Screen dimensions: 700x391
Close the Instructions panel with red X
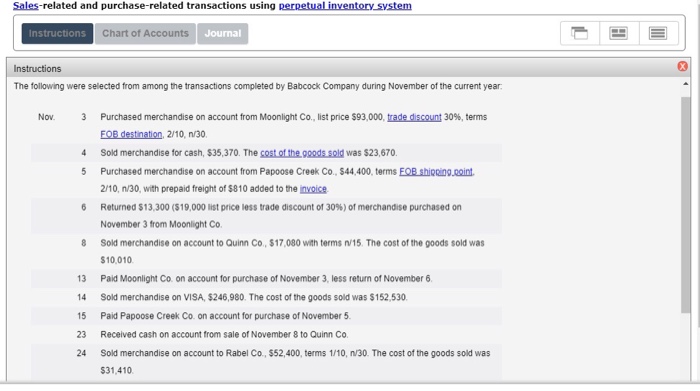[682, 67]
